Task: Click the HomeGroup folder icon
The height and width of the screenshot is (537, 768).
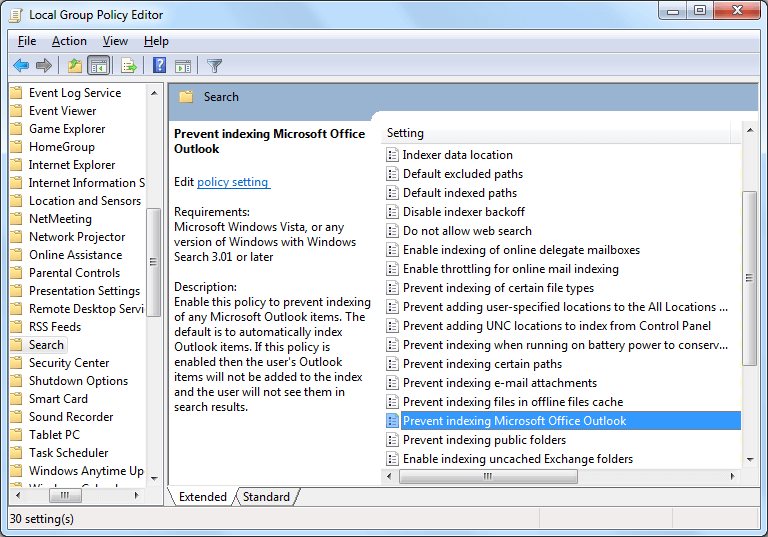Action: click(17, 147)
